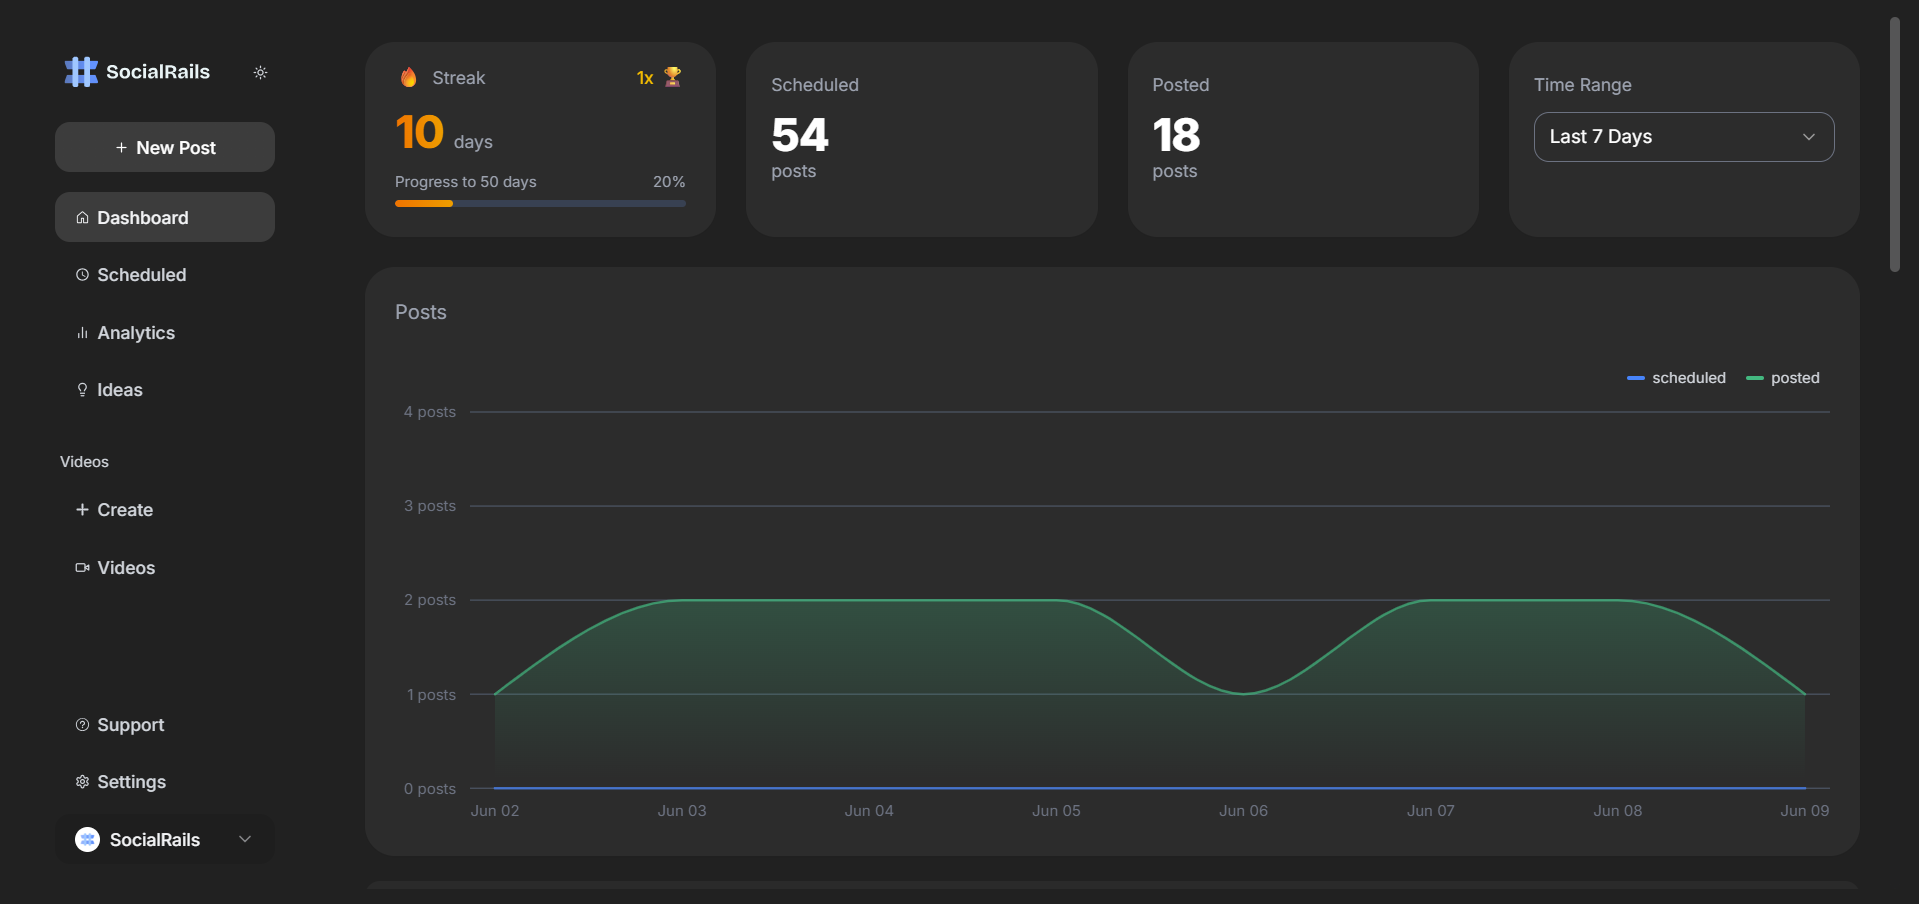This screenshot has width=1919, height=904.
Task: Toggle the posted series in the chart legend
Action: (x=1783, y=378)
